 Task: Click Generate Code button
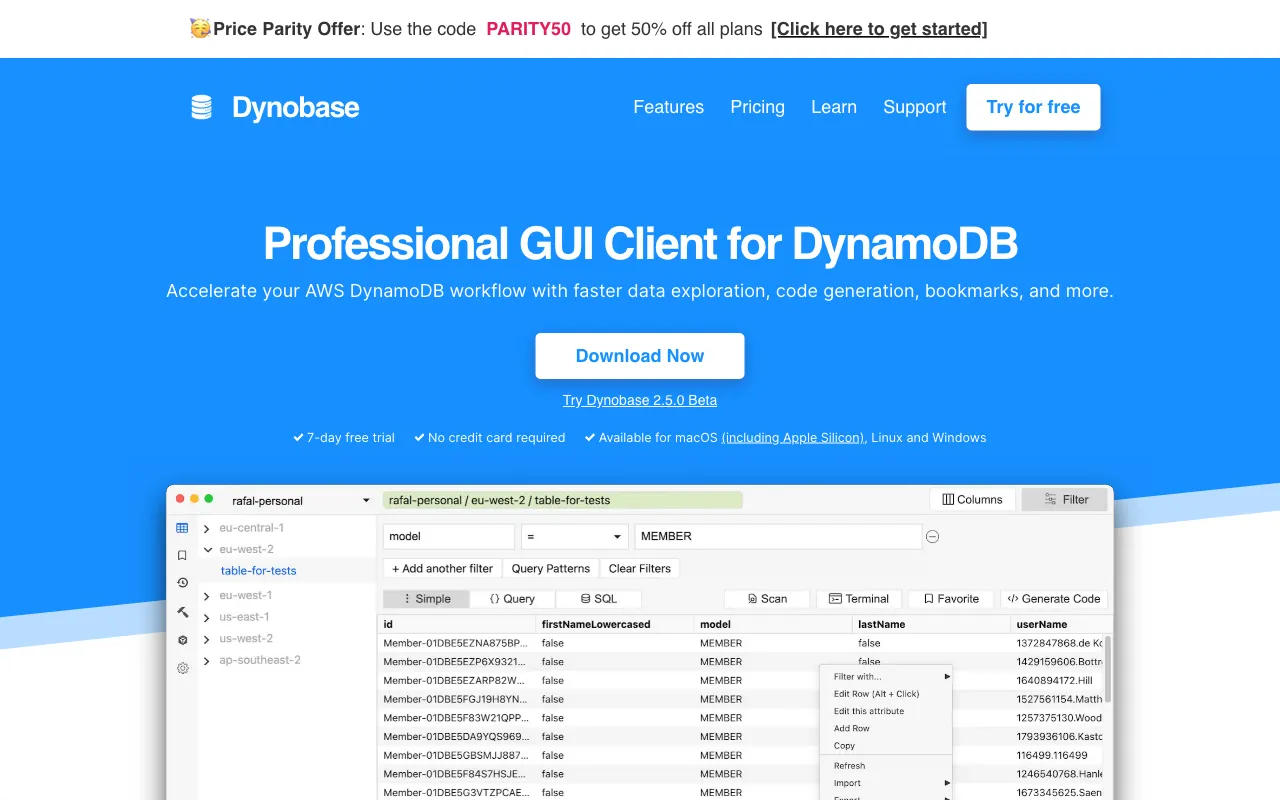coord(1054,599)
